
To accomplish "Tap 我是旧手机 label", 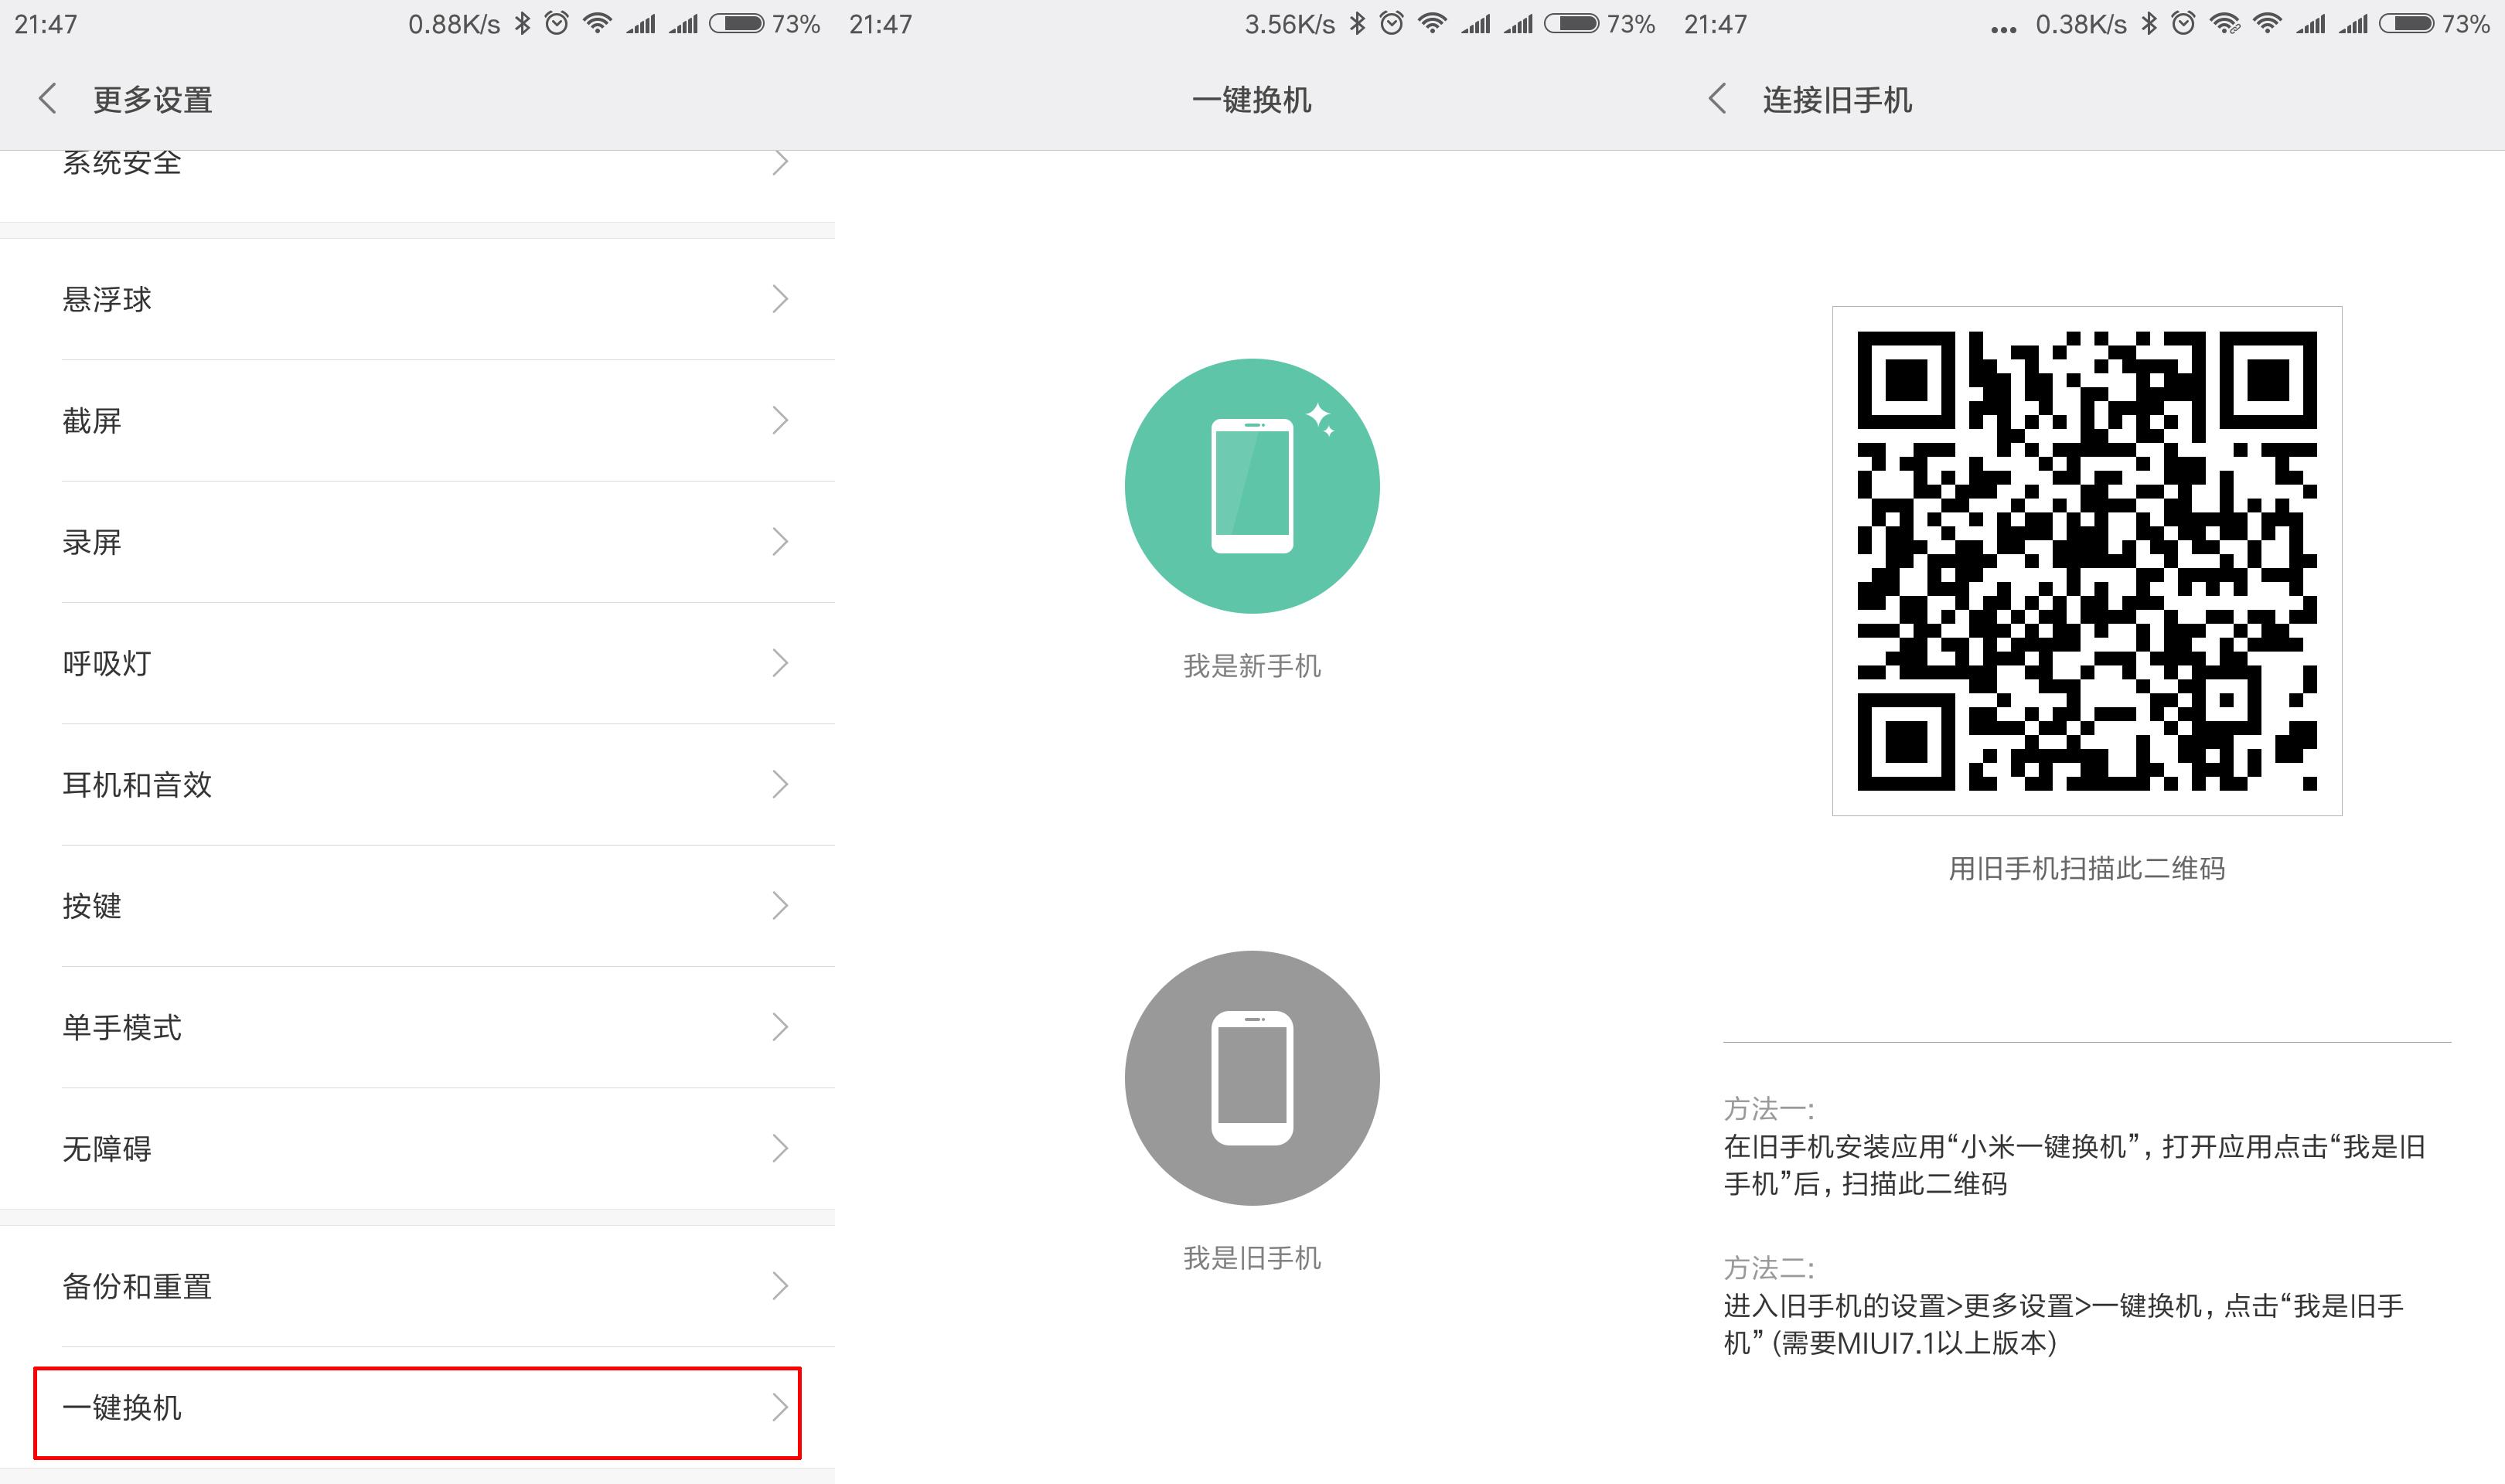I will [x=1252, y=1258].
